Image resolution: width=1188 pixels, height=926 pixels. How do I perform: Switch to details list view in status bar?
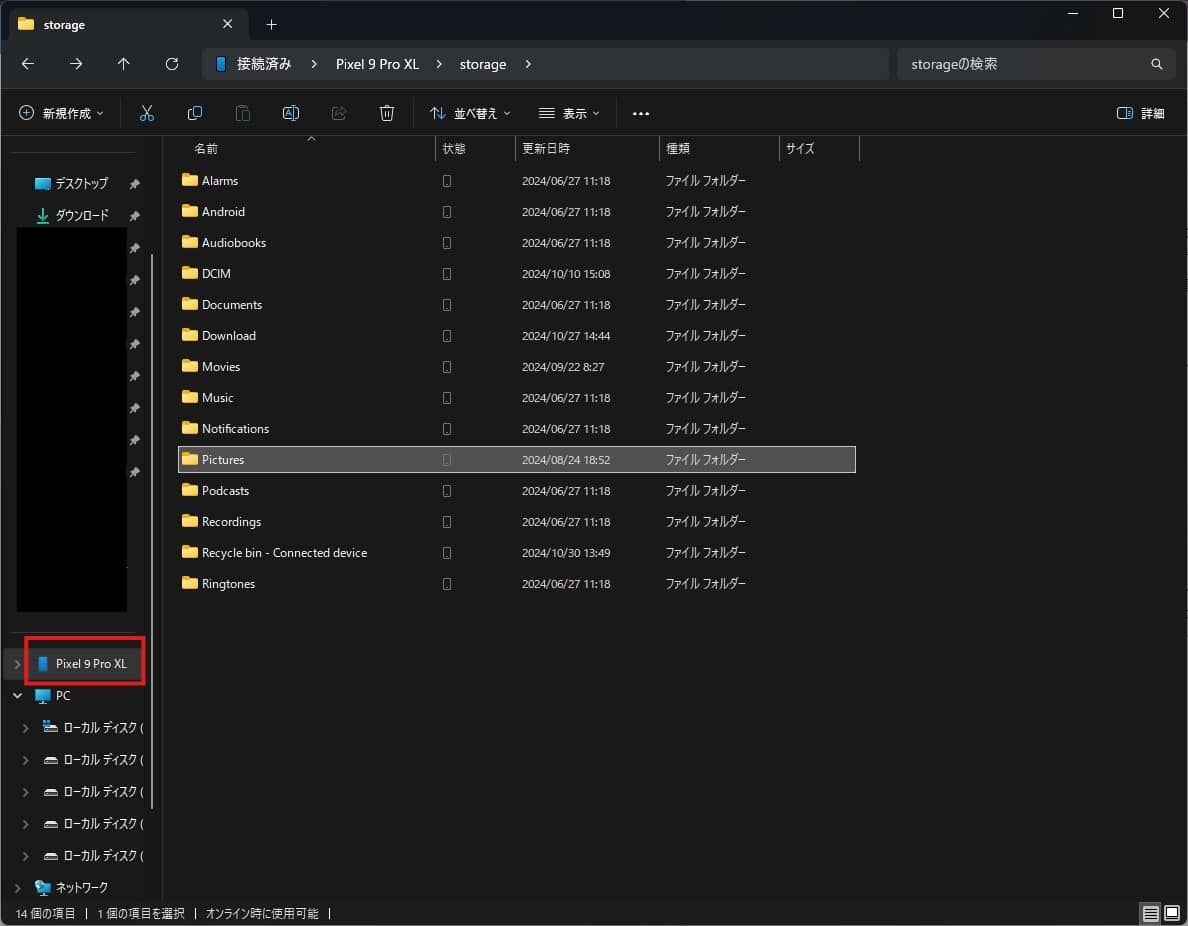[x=1151, y=913]
